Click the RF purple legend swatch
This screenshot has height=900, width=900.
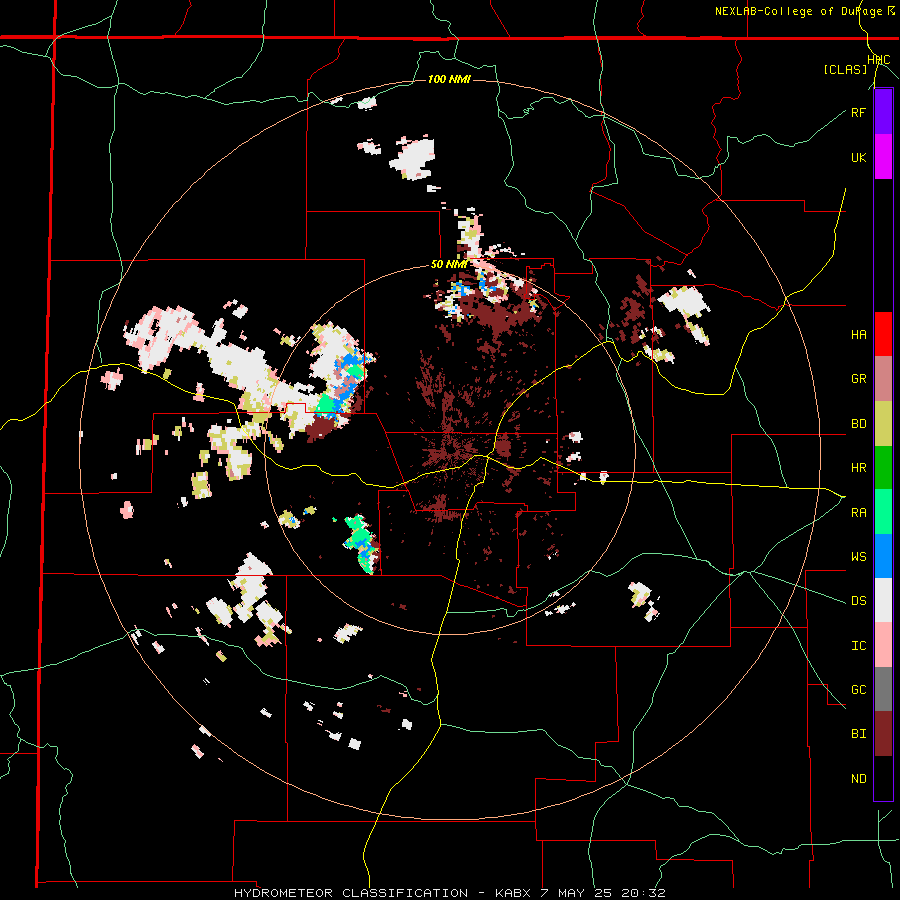(883, 112)
